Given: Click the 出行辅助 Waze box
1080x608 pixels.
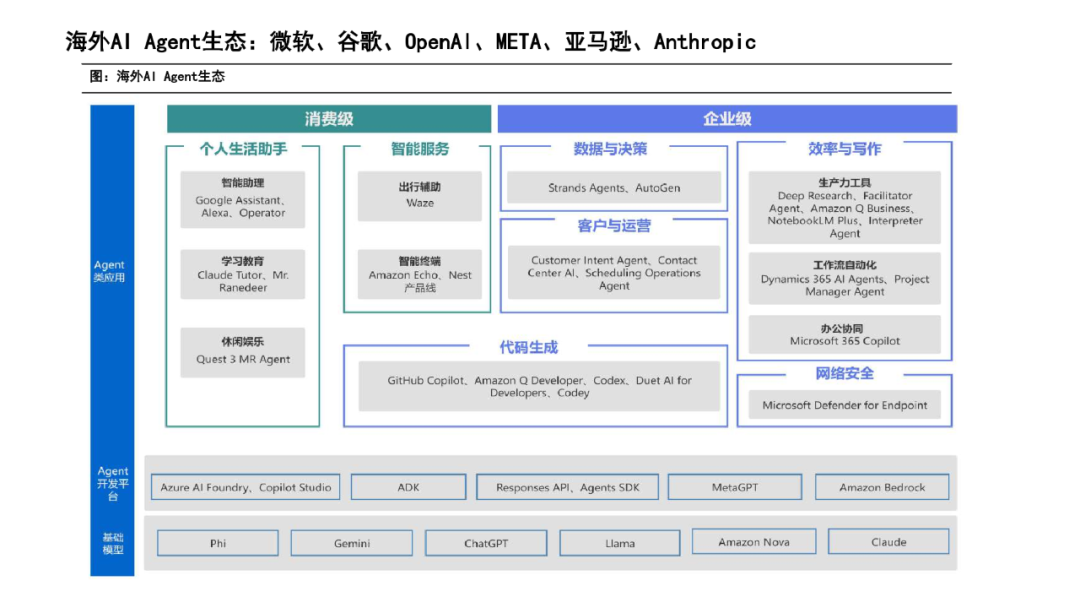Looking at the screenshot, I should 419,196.
